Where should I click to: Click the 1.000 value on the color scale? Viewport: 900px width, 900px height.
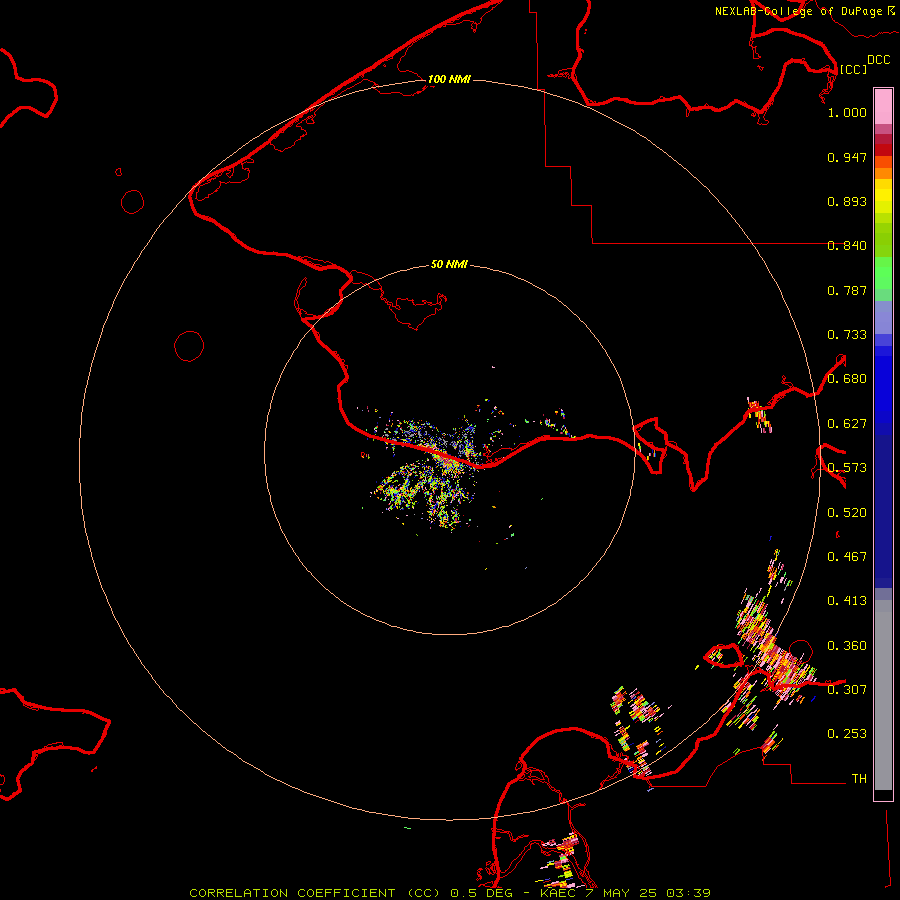click(x=847, y=112)
